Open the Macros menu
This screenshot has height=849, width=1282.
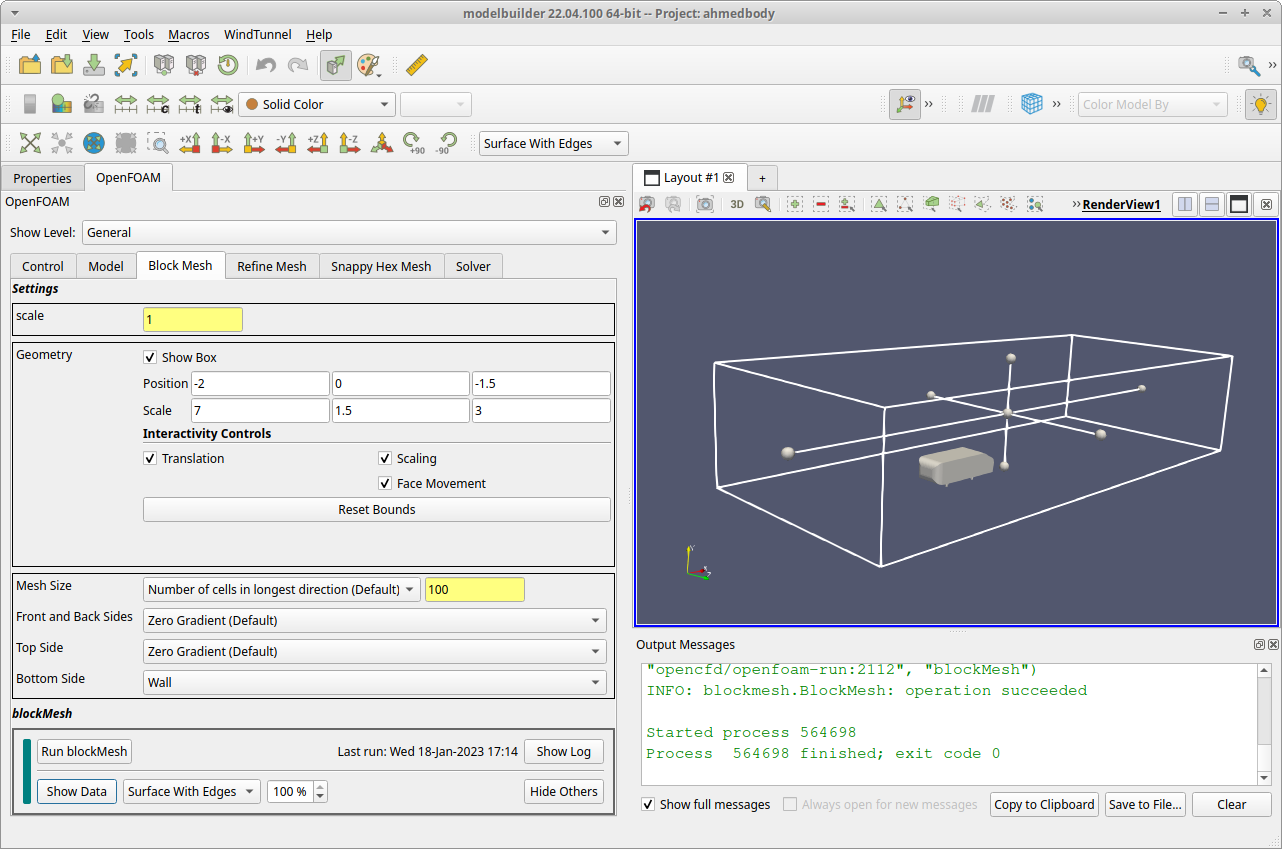[x=189, y=34]
